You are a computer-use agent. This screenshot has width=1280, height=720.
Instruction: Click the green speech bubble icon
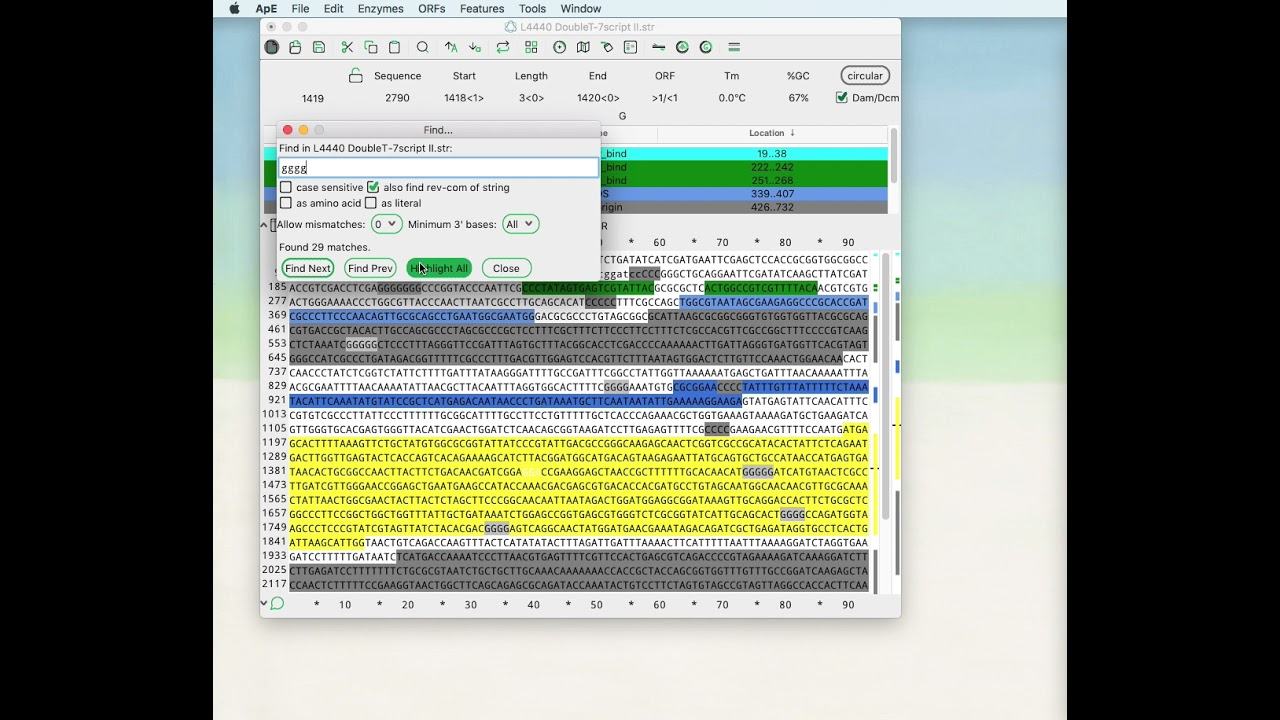click(277, 603)
